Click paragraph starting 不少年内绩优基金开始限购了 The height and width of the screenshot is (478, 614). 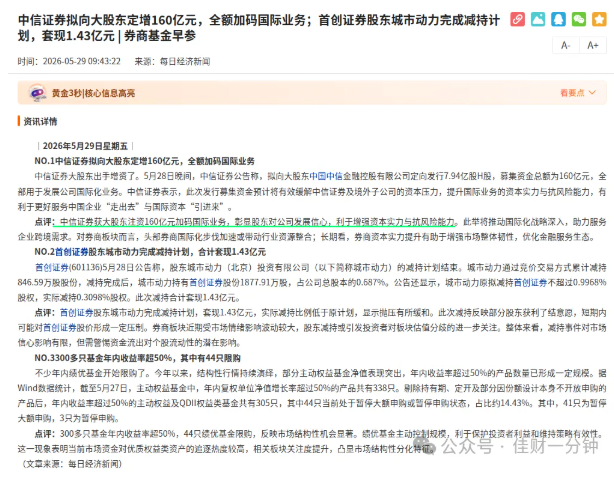312,395
